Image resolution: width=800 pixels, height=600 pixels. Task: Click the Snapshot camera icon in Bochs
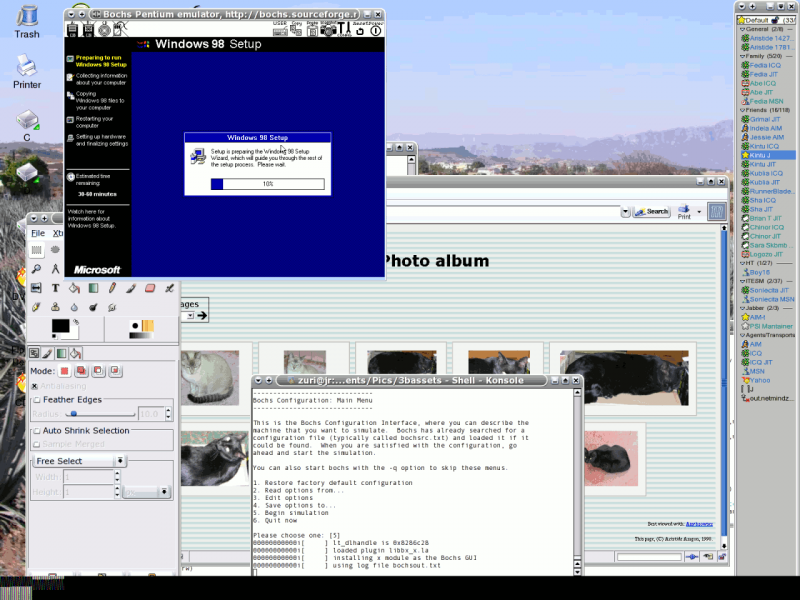[328, 31]
